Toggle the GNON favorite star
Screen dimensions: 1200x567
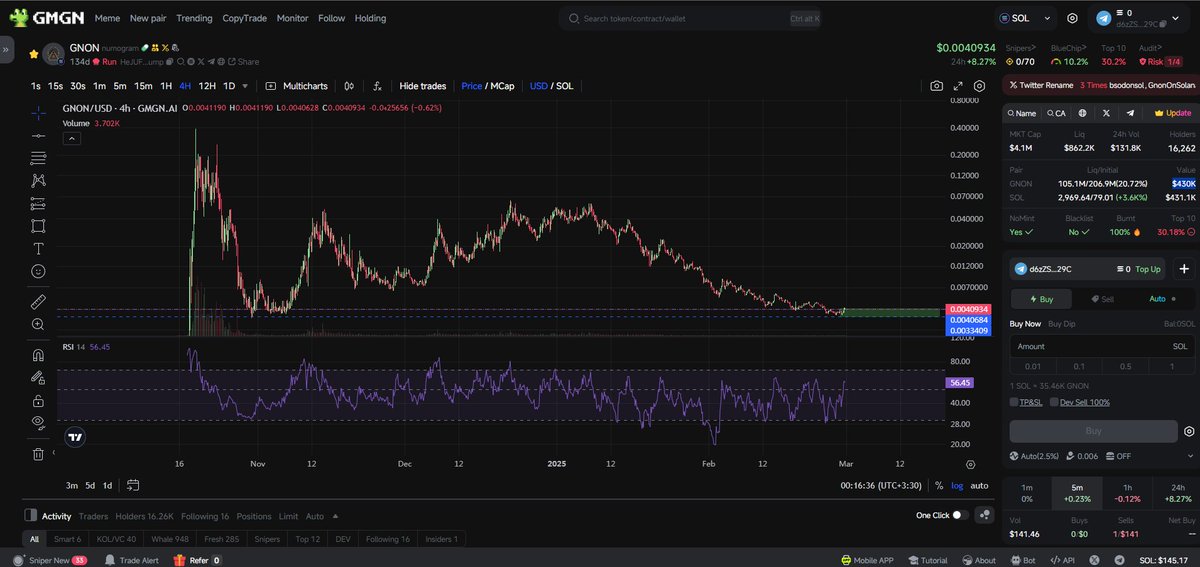point(34,54)
